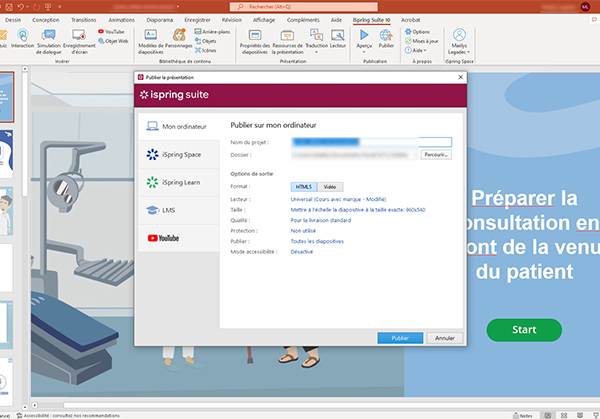Select LMS publishing destination
Viewport: 600px width, 419px height.
179,210
